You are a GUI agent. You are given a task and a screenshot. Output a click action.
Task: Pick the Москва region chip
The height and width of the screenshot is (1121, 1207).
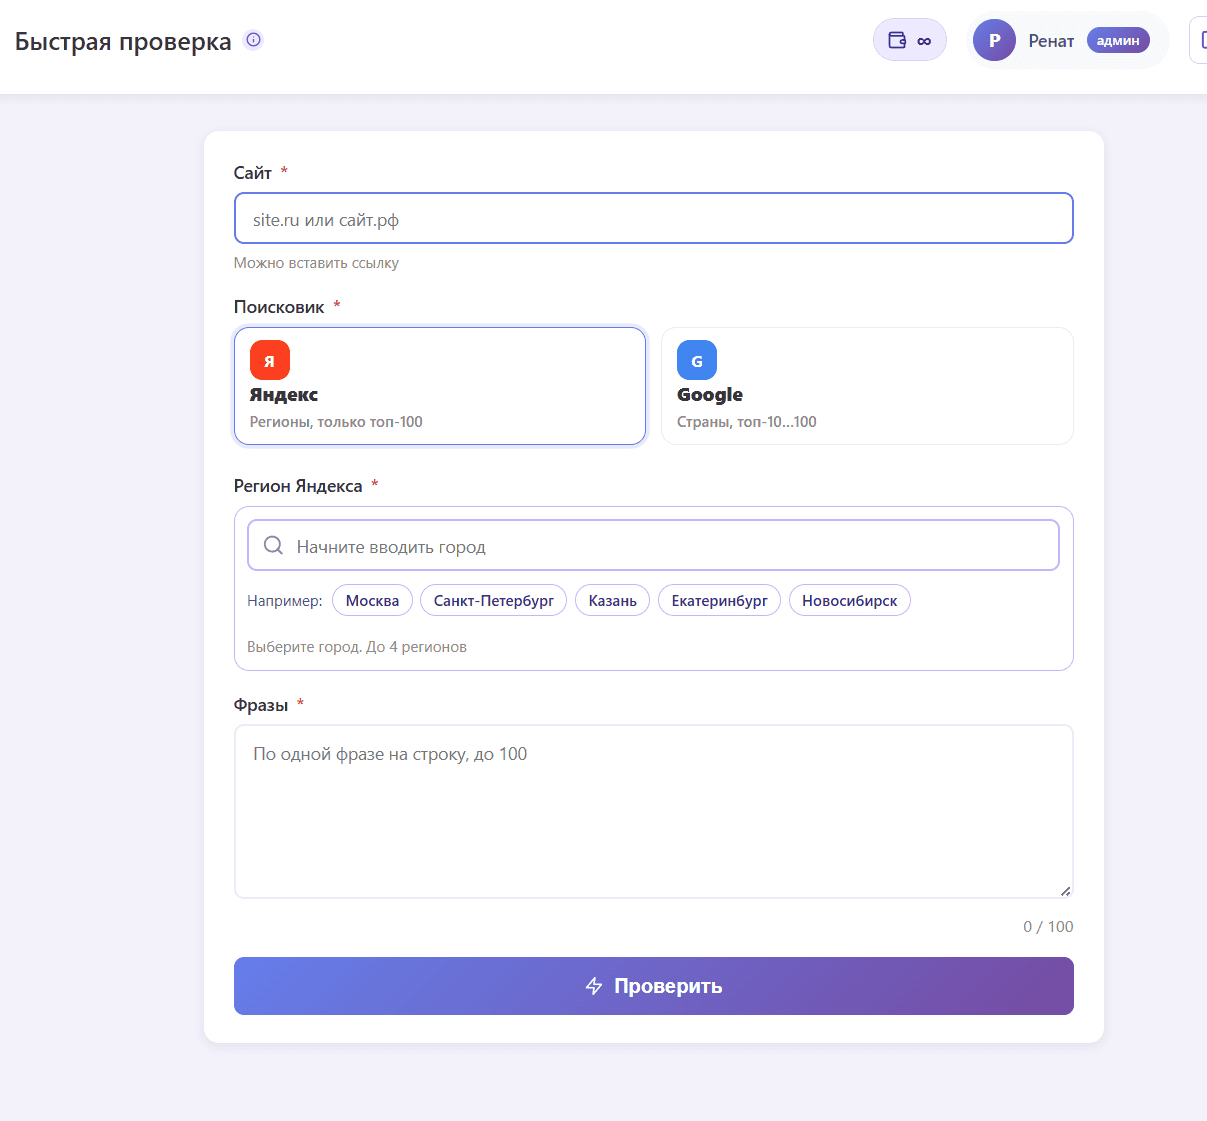click(x=372, y=600)
